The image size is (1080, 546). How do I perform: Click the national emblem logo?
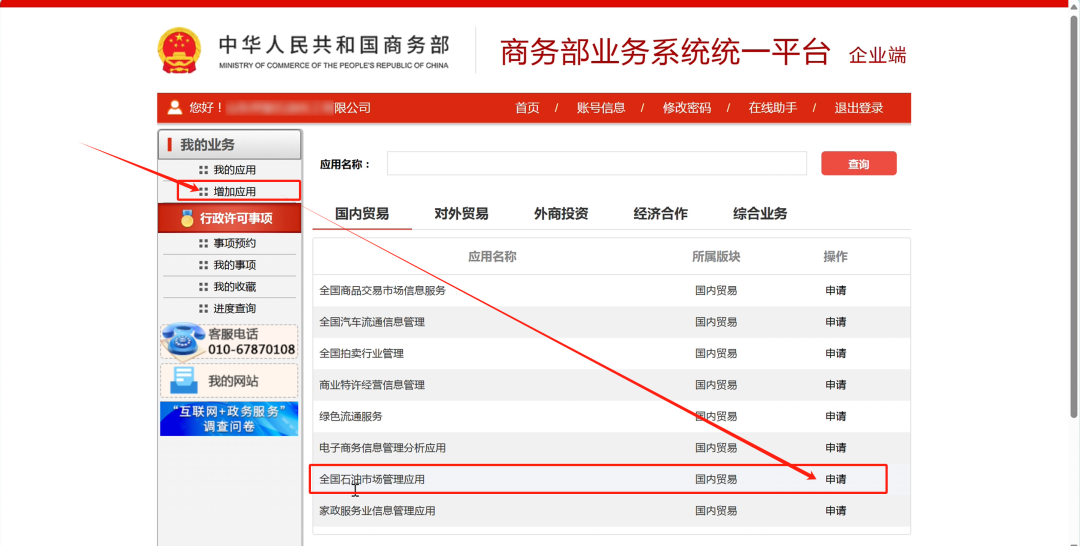pyautogui.click(x=179, y=50)
